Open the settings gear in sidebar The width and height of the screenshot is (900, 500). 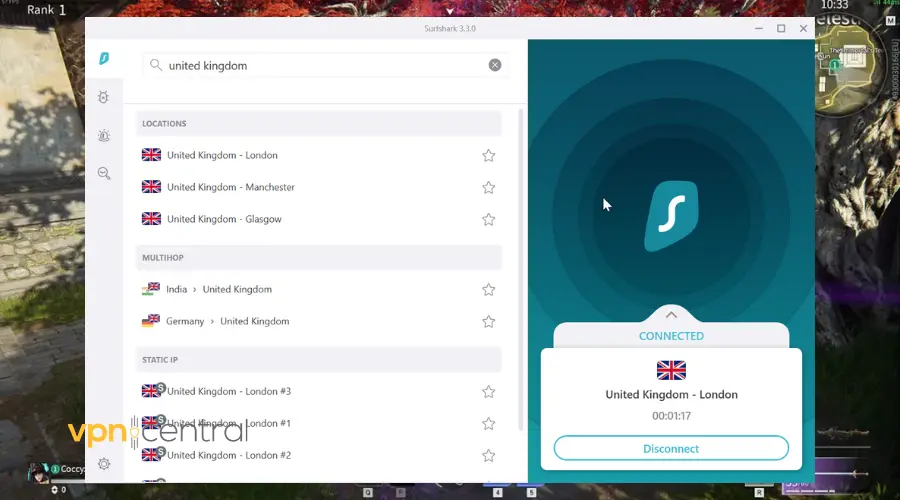pos(104,464)
